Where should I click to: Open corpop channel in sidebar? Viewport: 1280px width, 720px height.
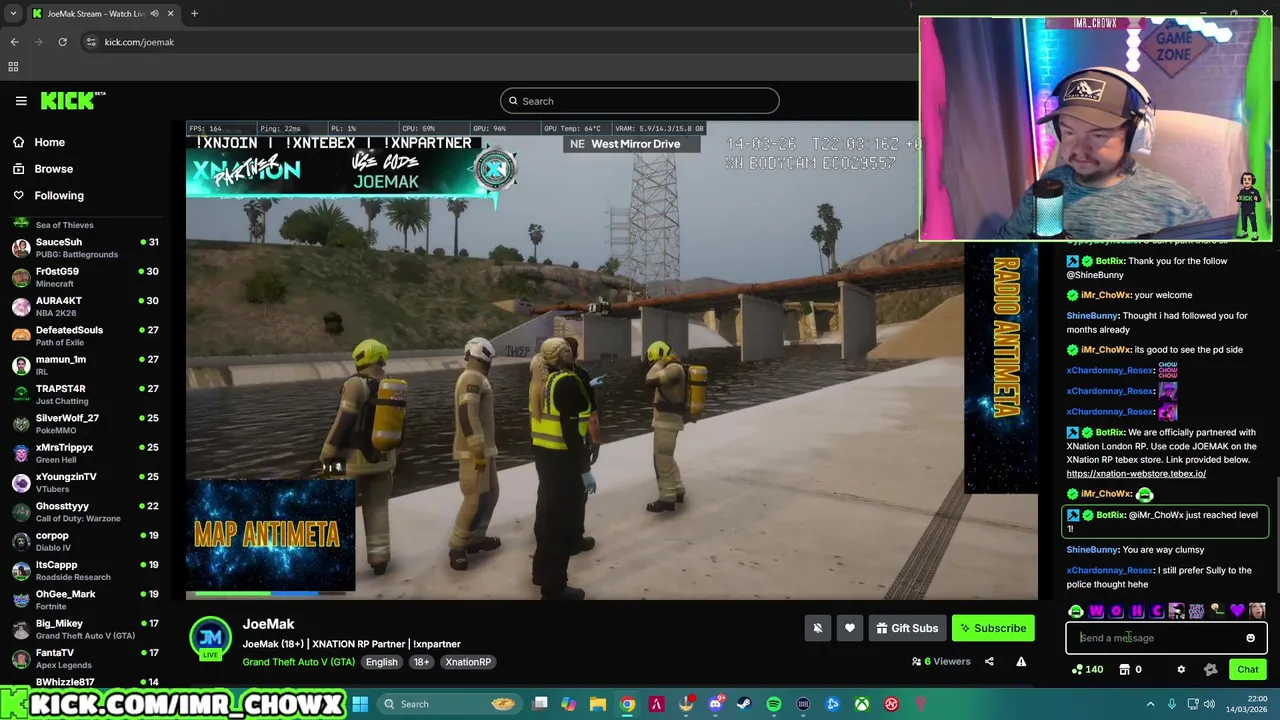point(85,541)
